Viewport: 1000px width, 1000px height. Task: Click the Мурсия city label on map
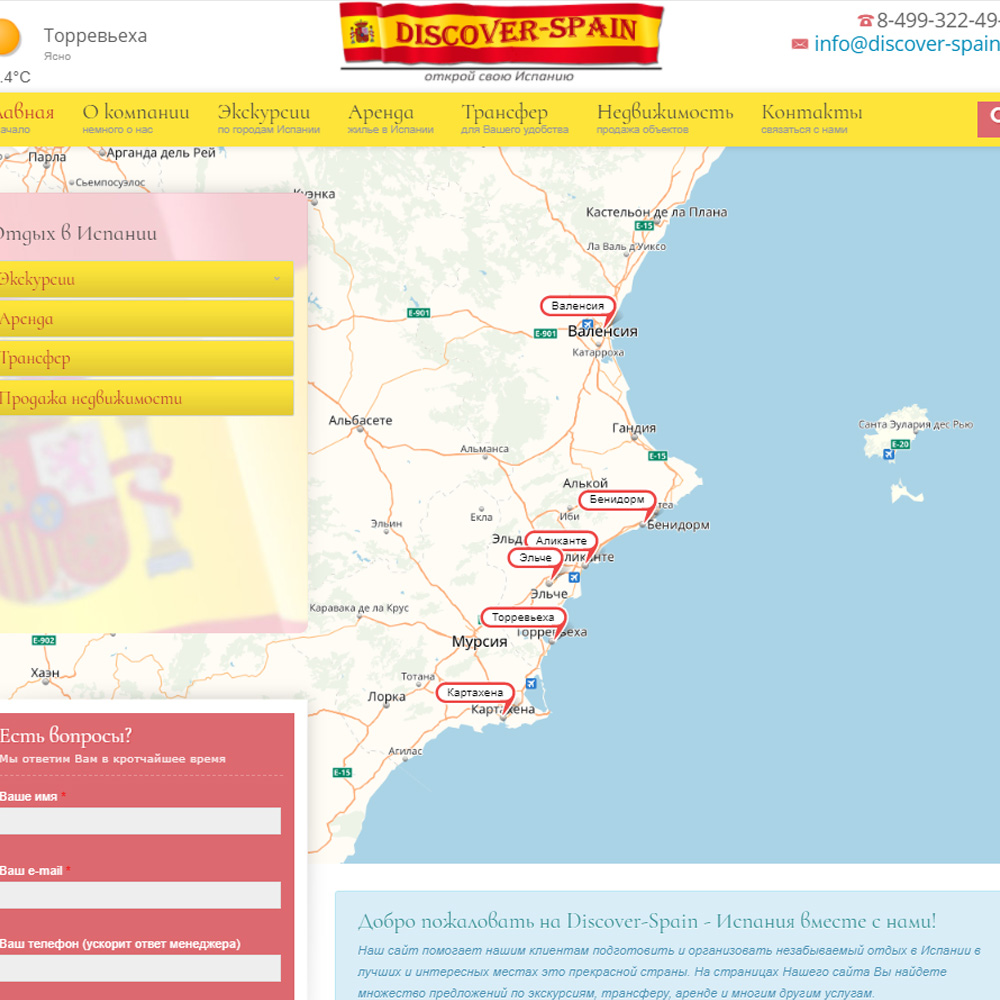[480, 642]
